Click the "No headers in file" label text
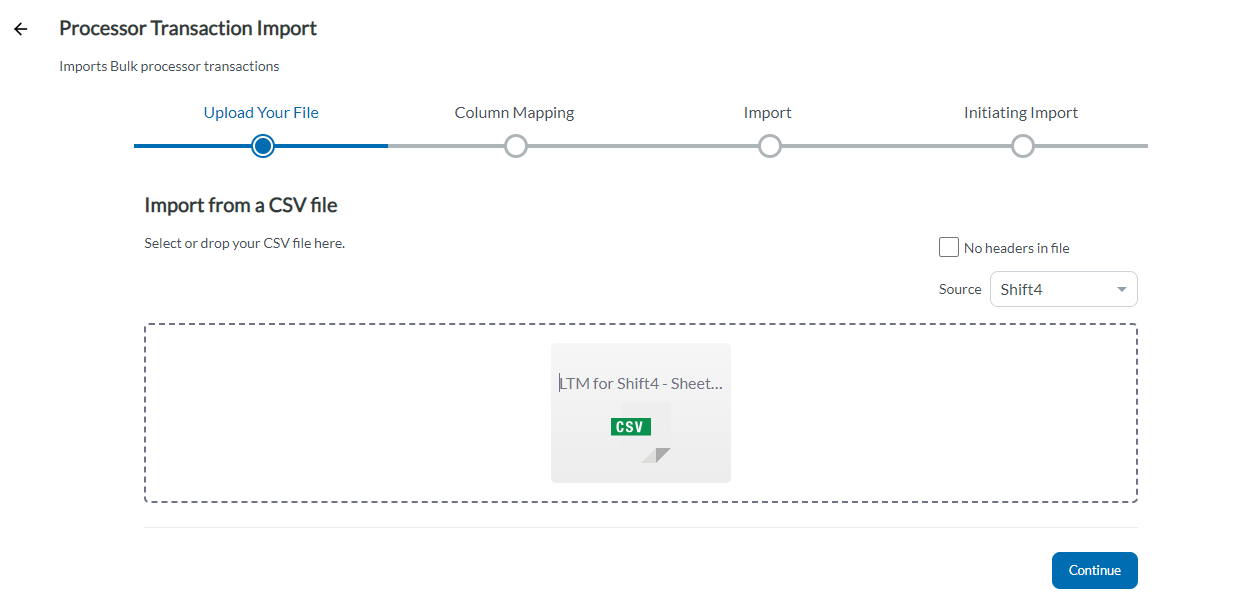Screen dimensions: 1243x609 pyautogui.click(x=1016, y=248)
